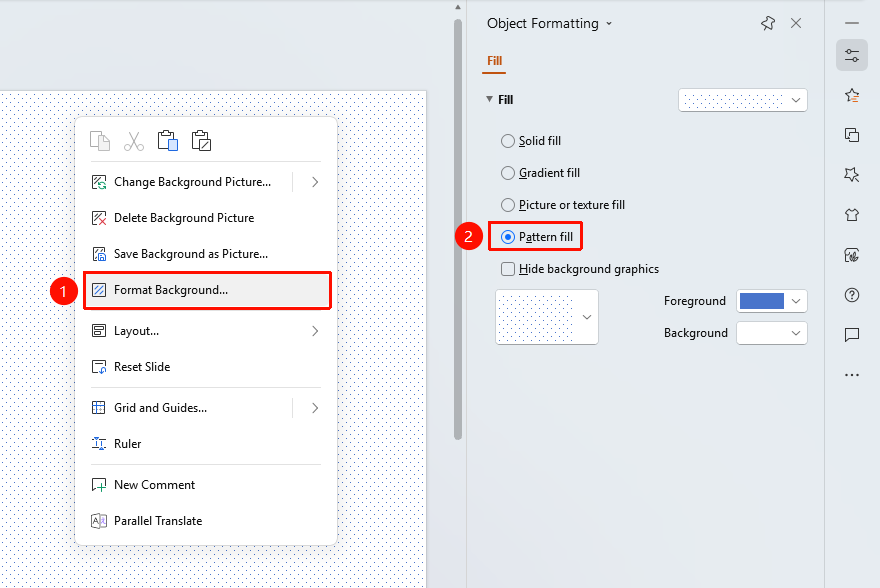Image resolution: width=880 pixels, height=588 pixels.
Task: Click the picture design sidebar icon
Action: pos(852,255)
